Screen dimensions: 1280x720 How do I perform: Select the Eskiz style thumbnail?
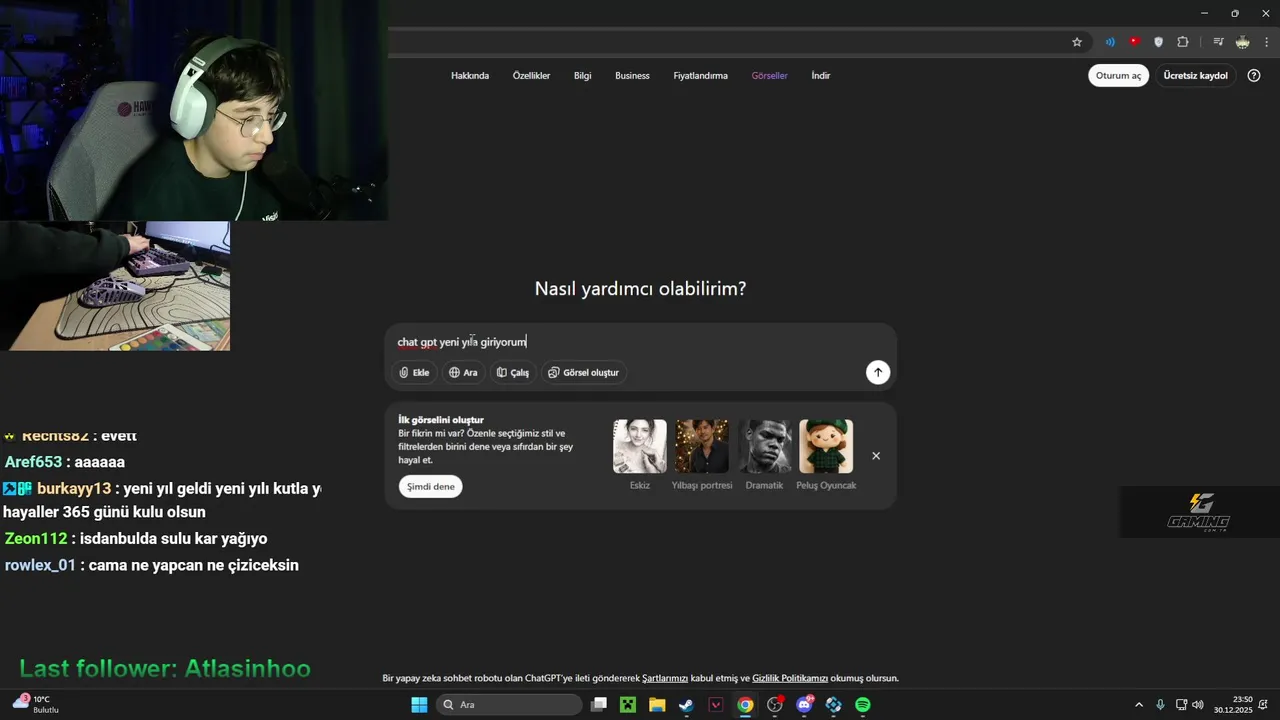click(640, 446)
